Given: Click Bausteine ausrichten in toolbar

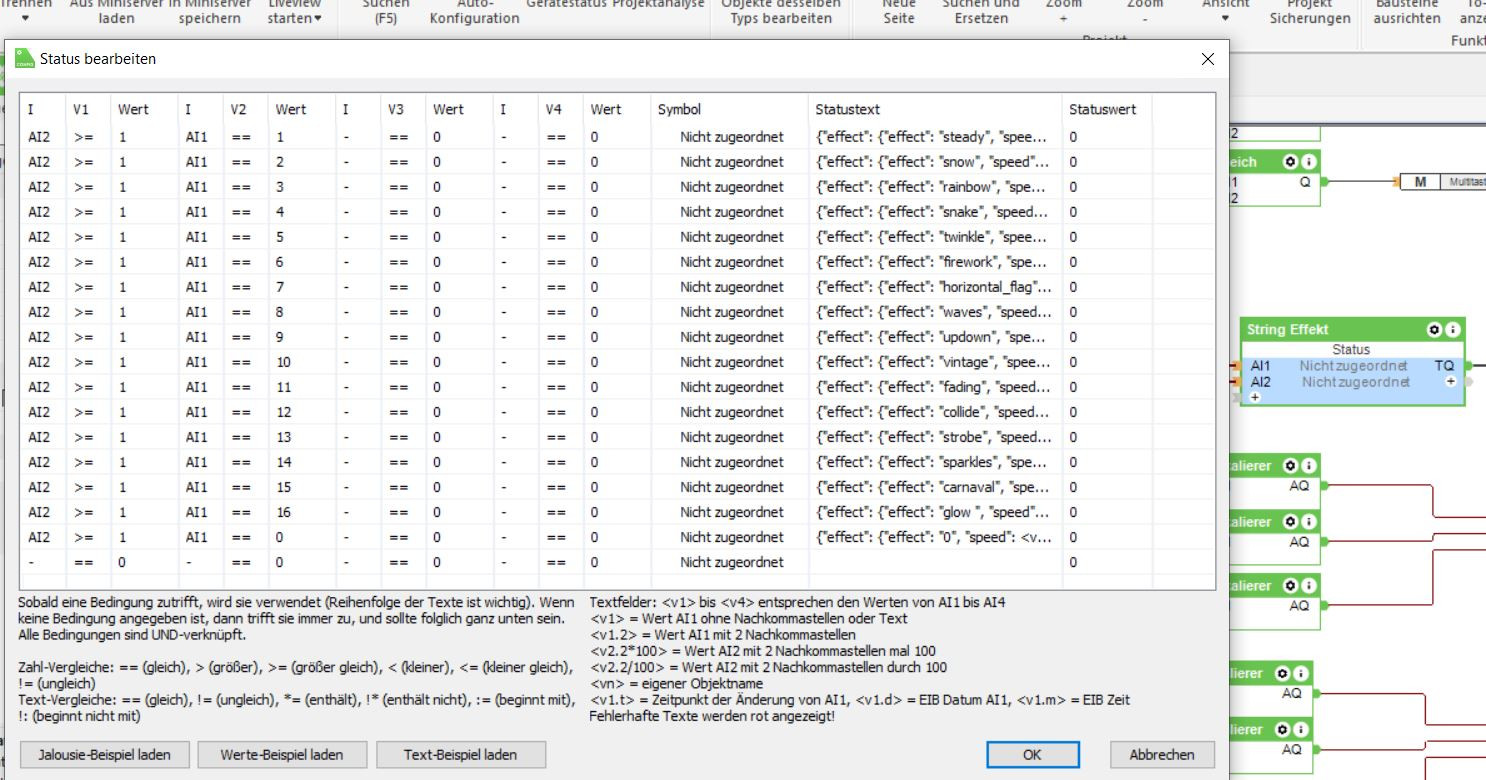Looking at the screenshot, I should click(x=1407, y=12).
